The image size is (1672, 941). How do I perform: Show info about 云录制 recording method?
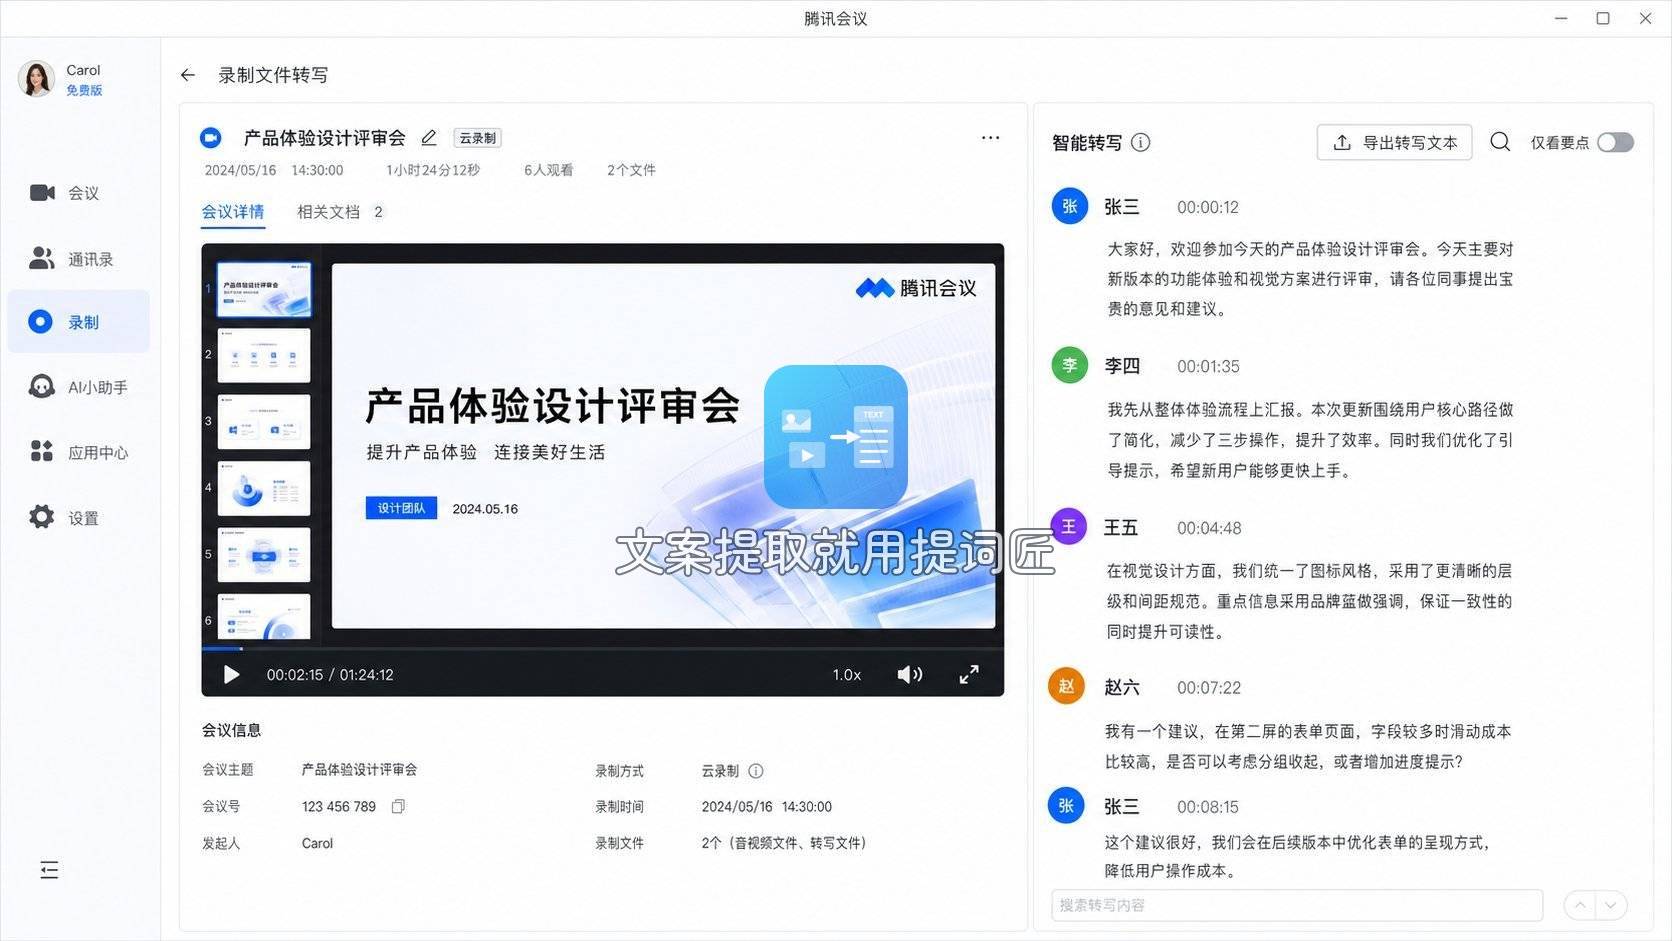click(x=756, y=771)
